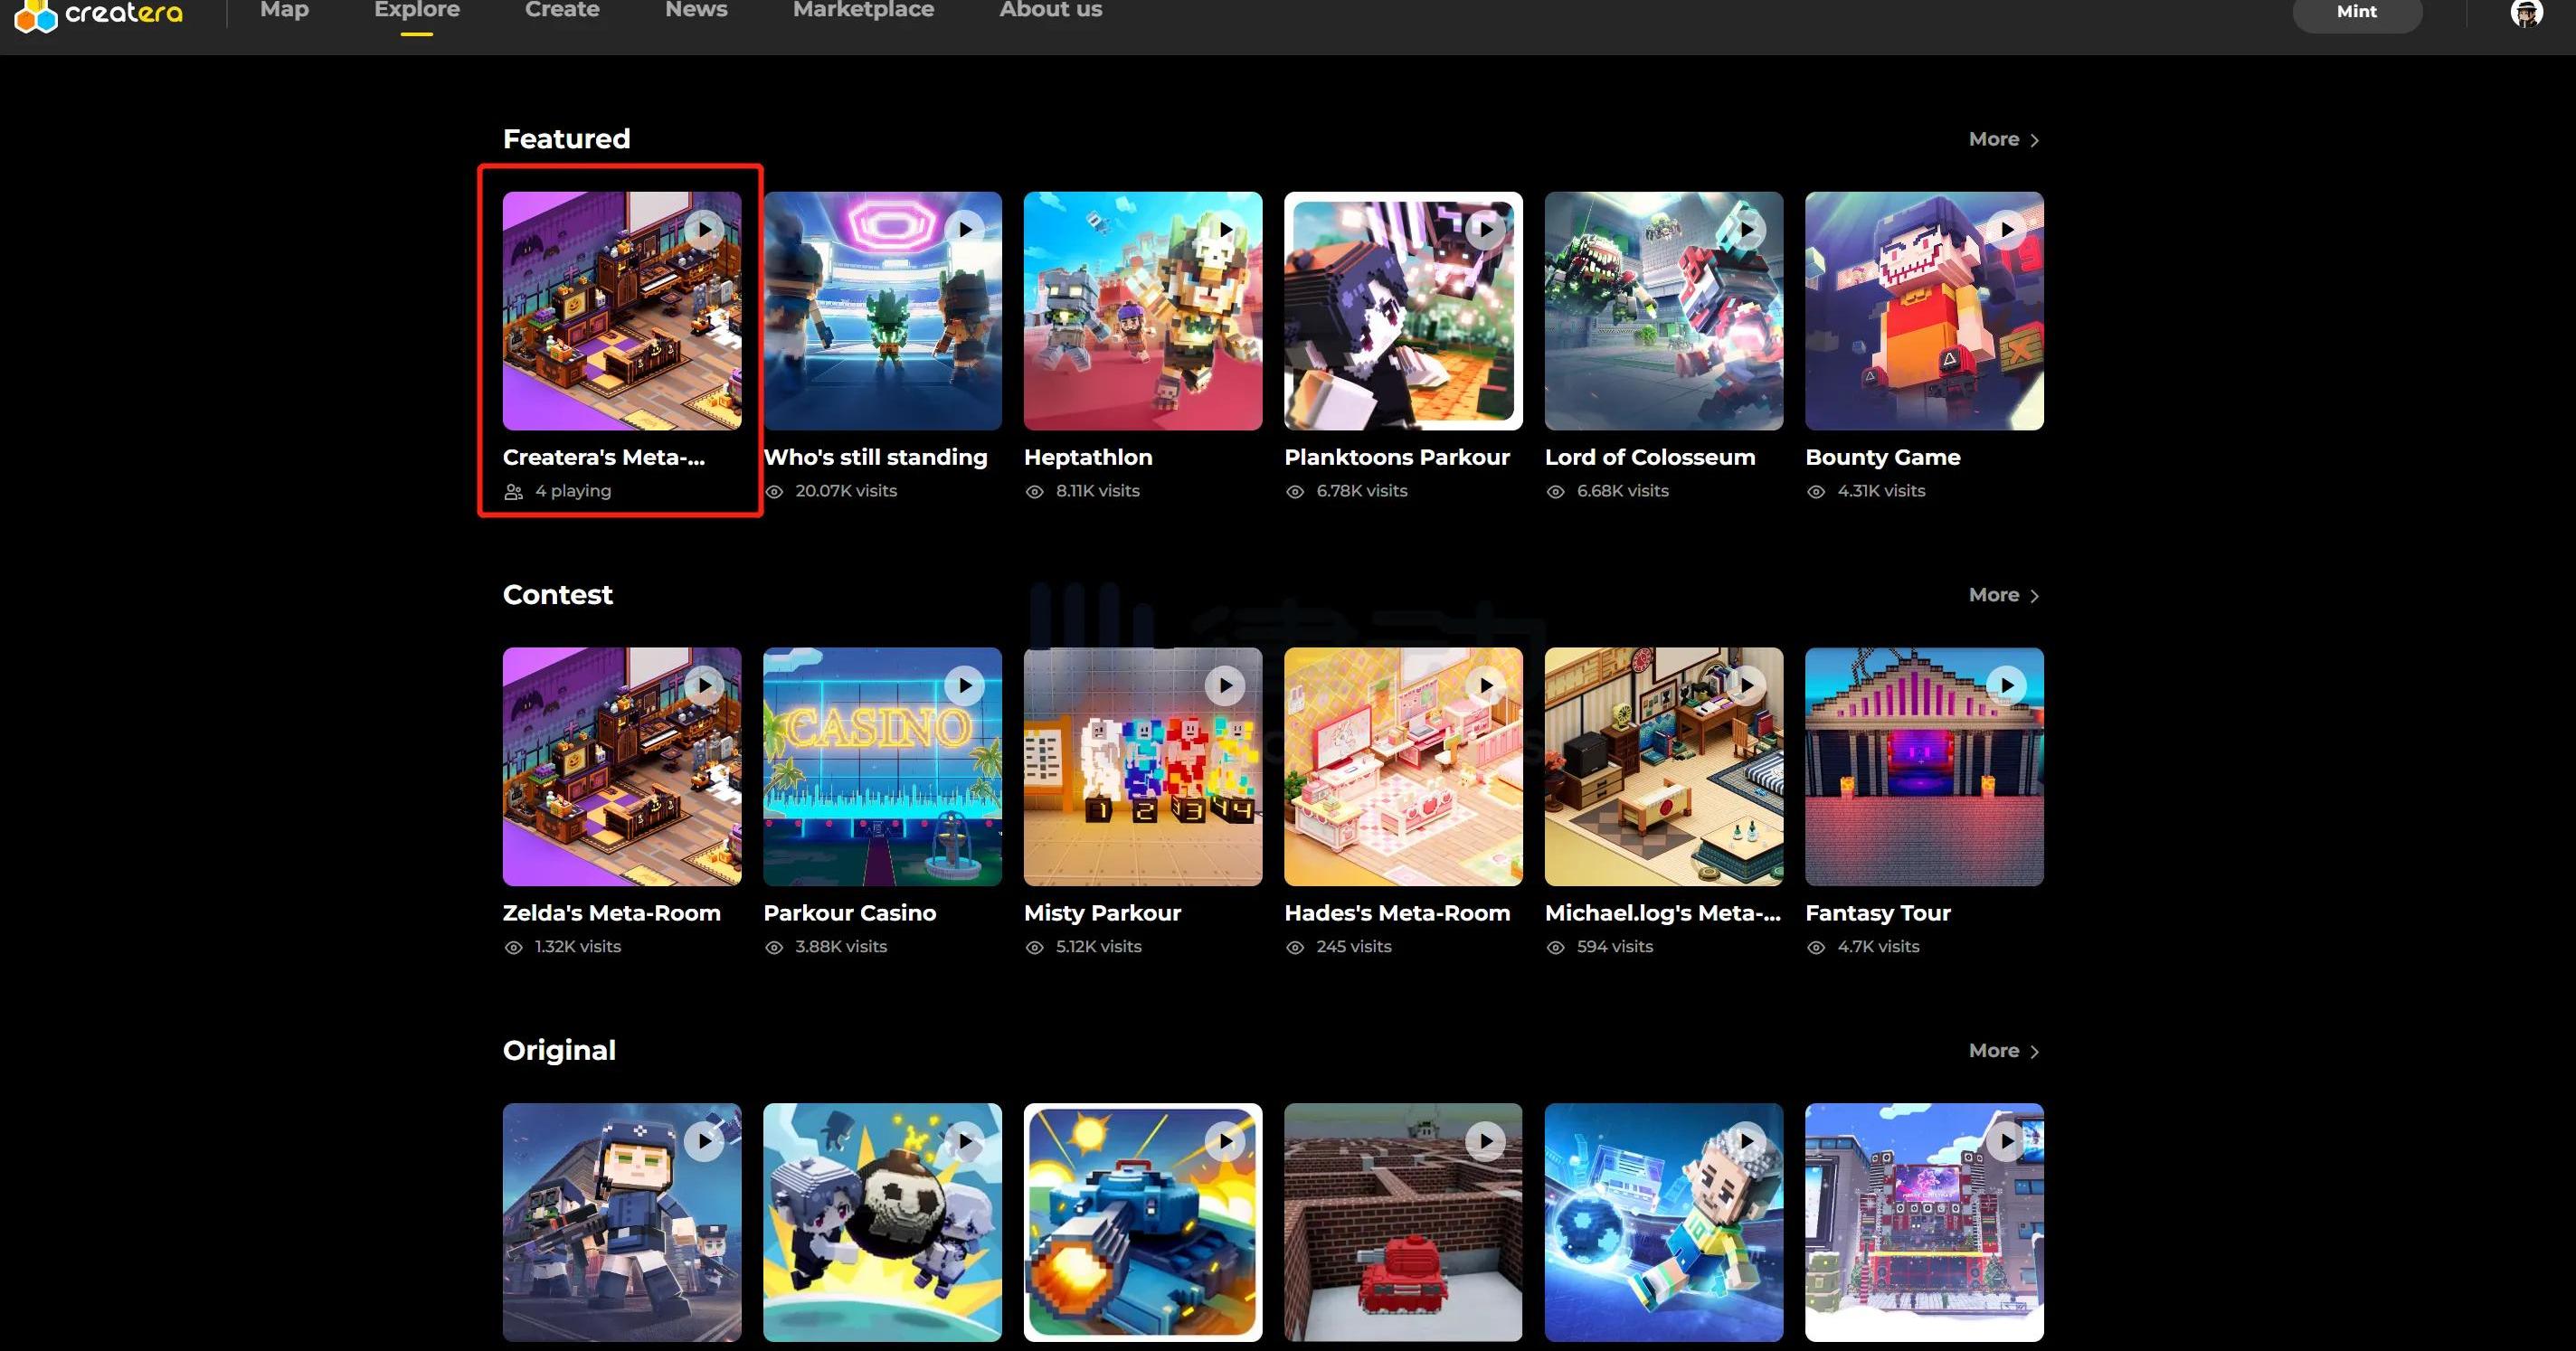
Task: Switch to the Map tab
Action: (284, 10)
